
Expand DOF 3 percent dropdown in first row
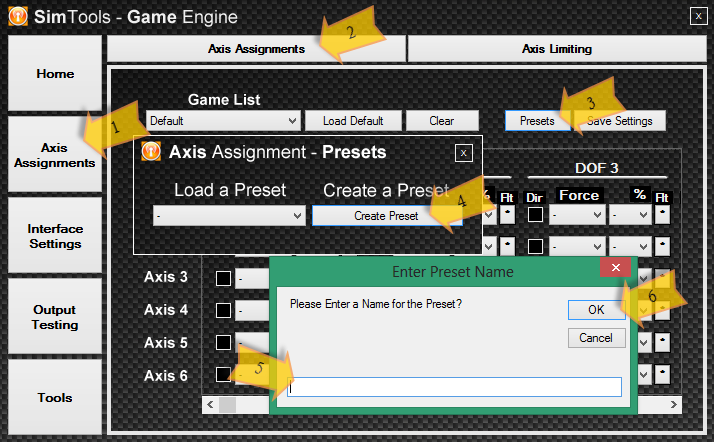click(x=630, y=214)
